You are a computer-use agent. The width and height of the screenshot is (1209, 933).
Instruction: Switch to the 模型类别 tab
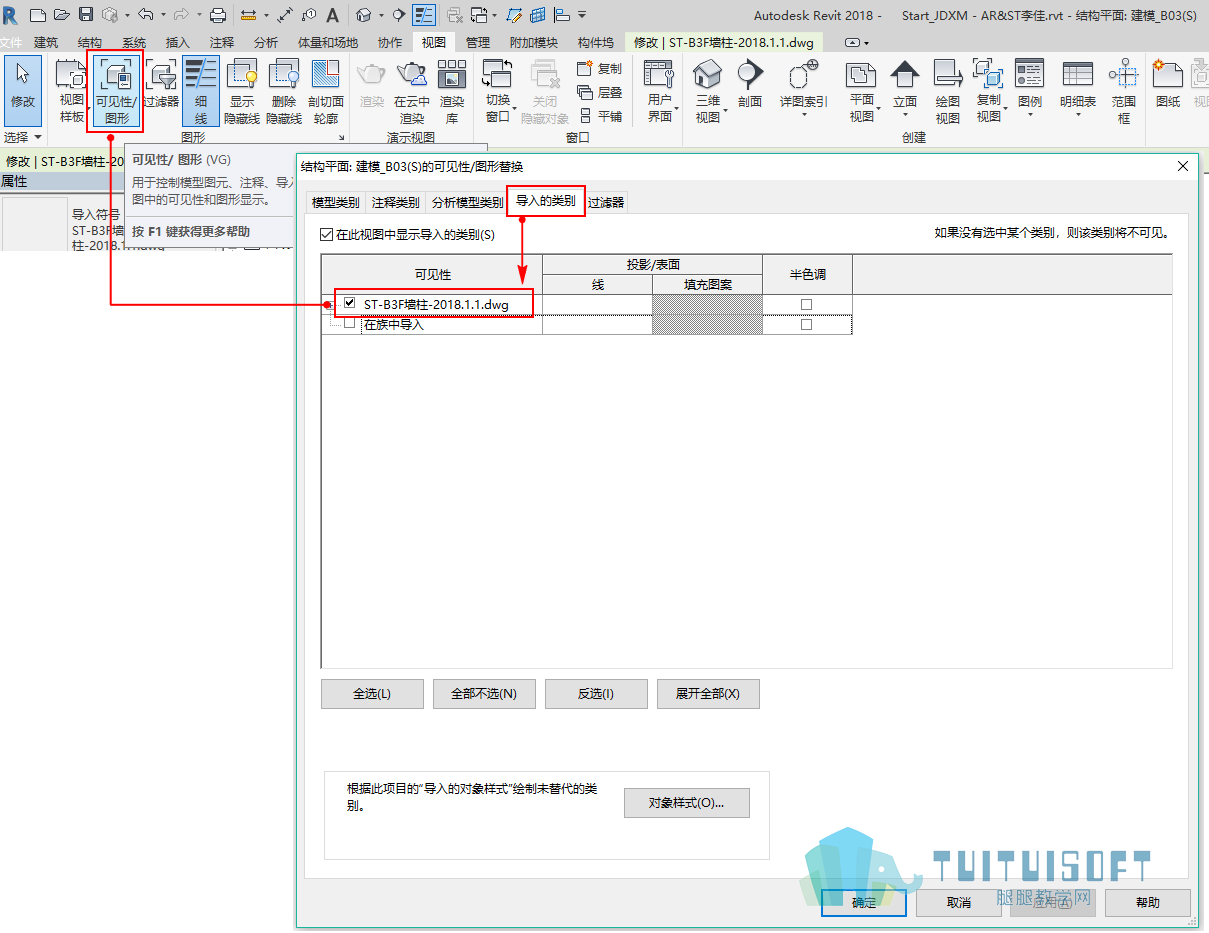click(x=335, y=202)
